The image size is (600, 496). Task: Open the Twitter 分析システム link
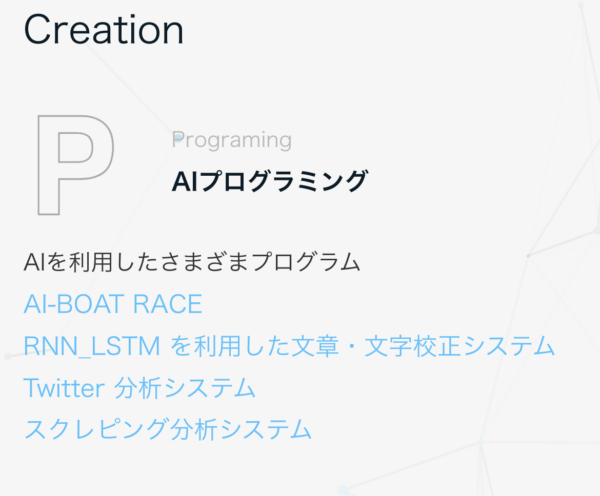point(139,388)
